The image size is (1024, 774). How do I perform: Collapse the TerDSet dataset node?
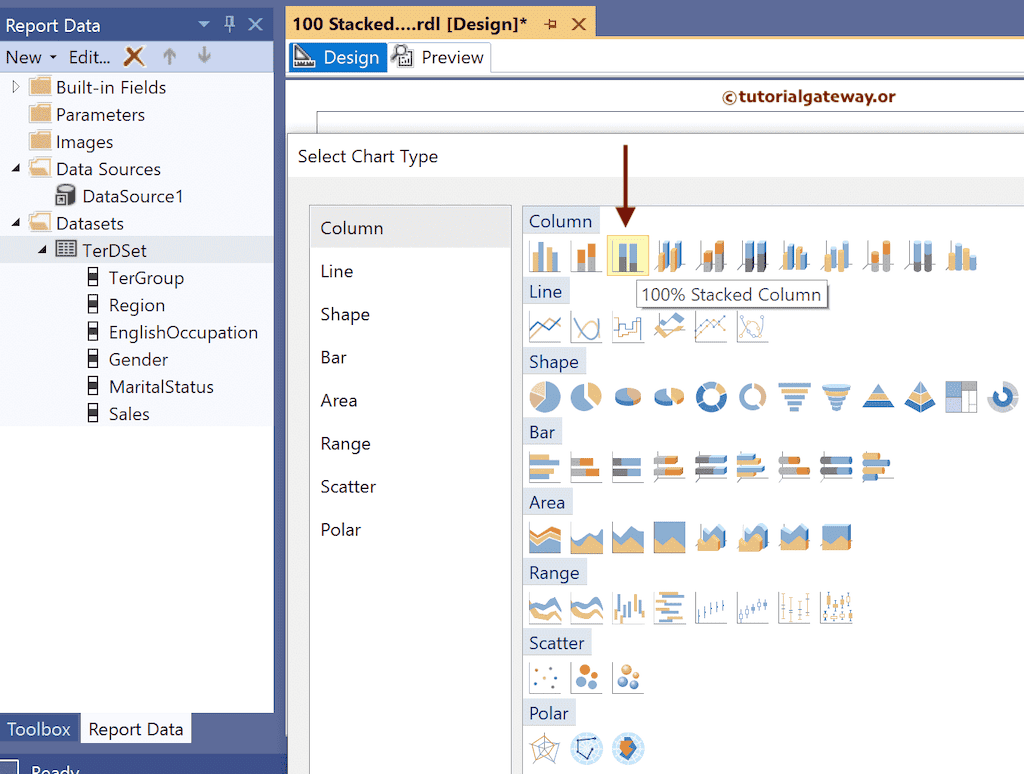(x=42, y=250)
